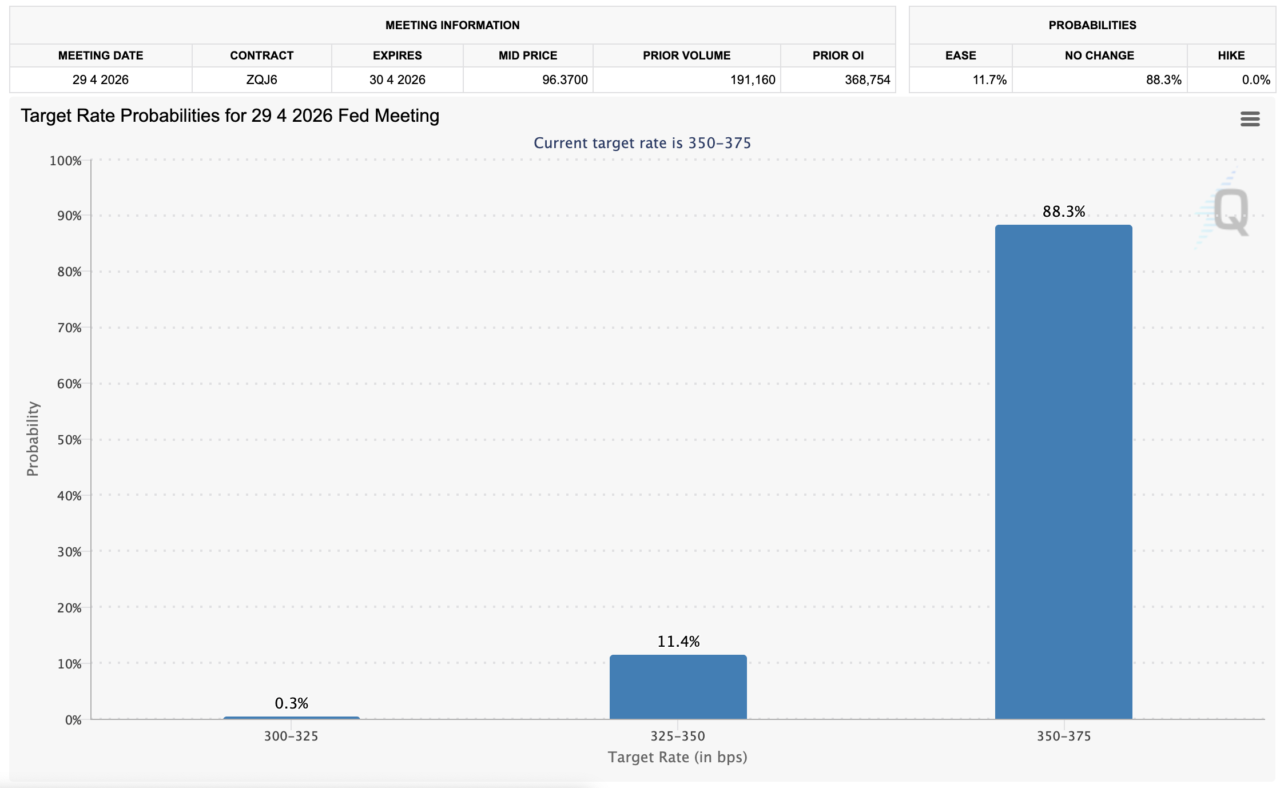The image size is (1280, 788).
Task: Click the tiny 300–325 probability bar
Action: 292,717
